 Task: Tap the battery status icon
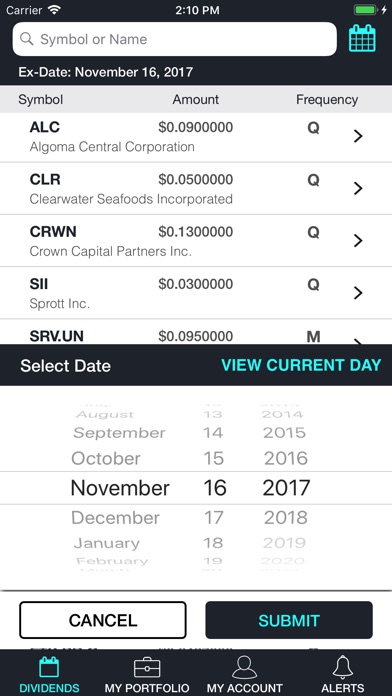click(x=366, y=10)
